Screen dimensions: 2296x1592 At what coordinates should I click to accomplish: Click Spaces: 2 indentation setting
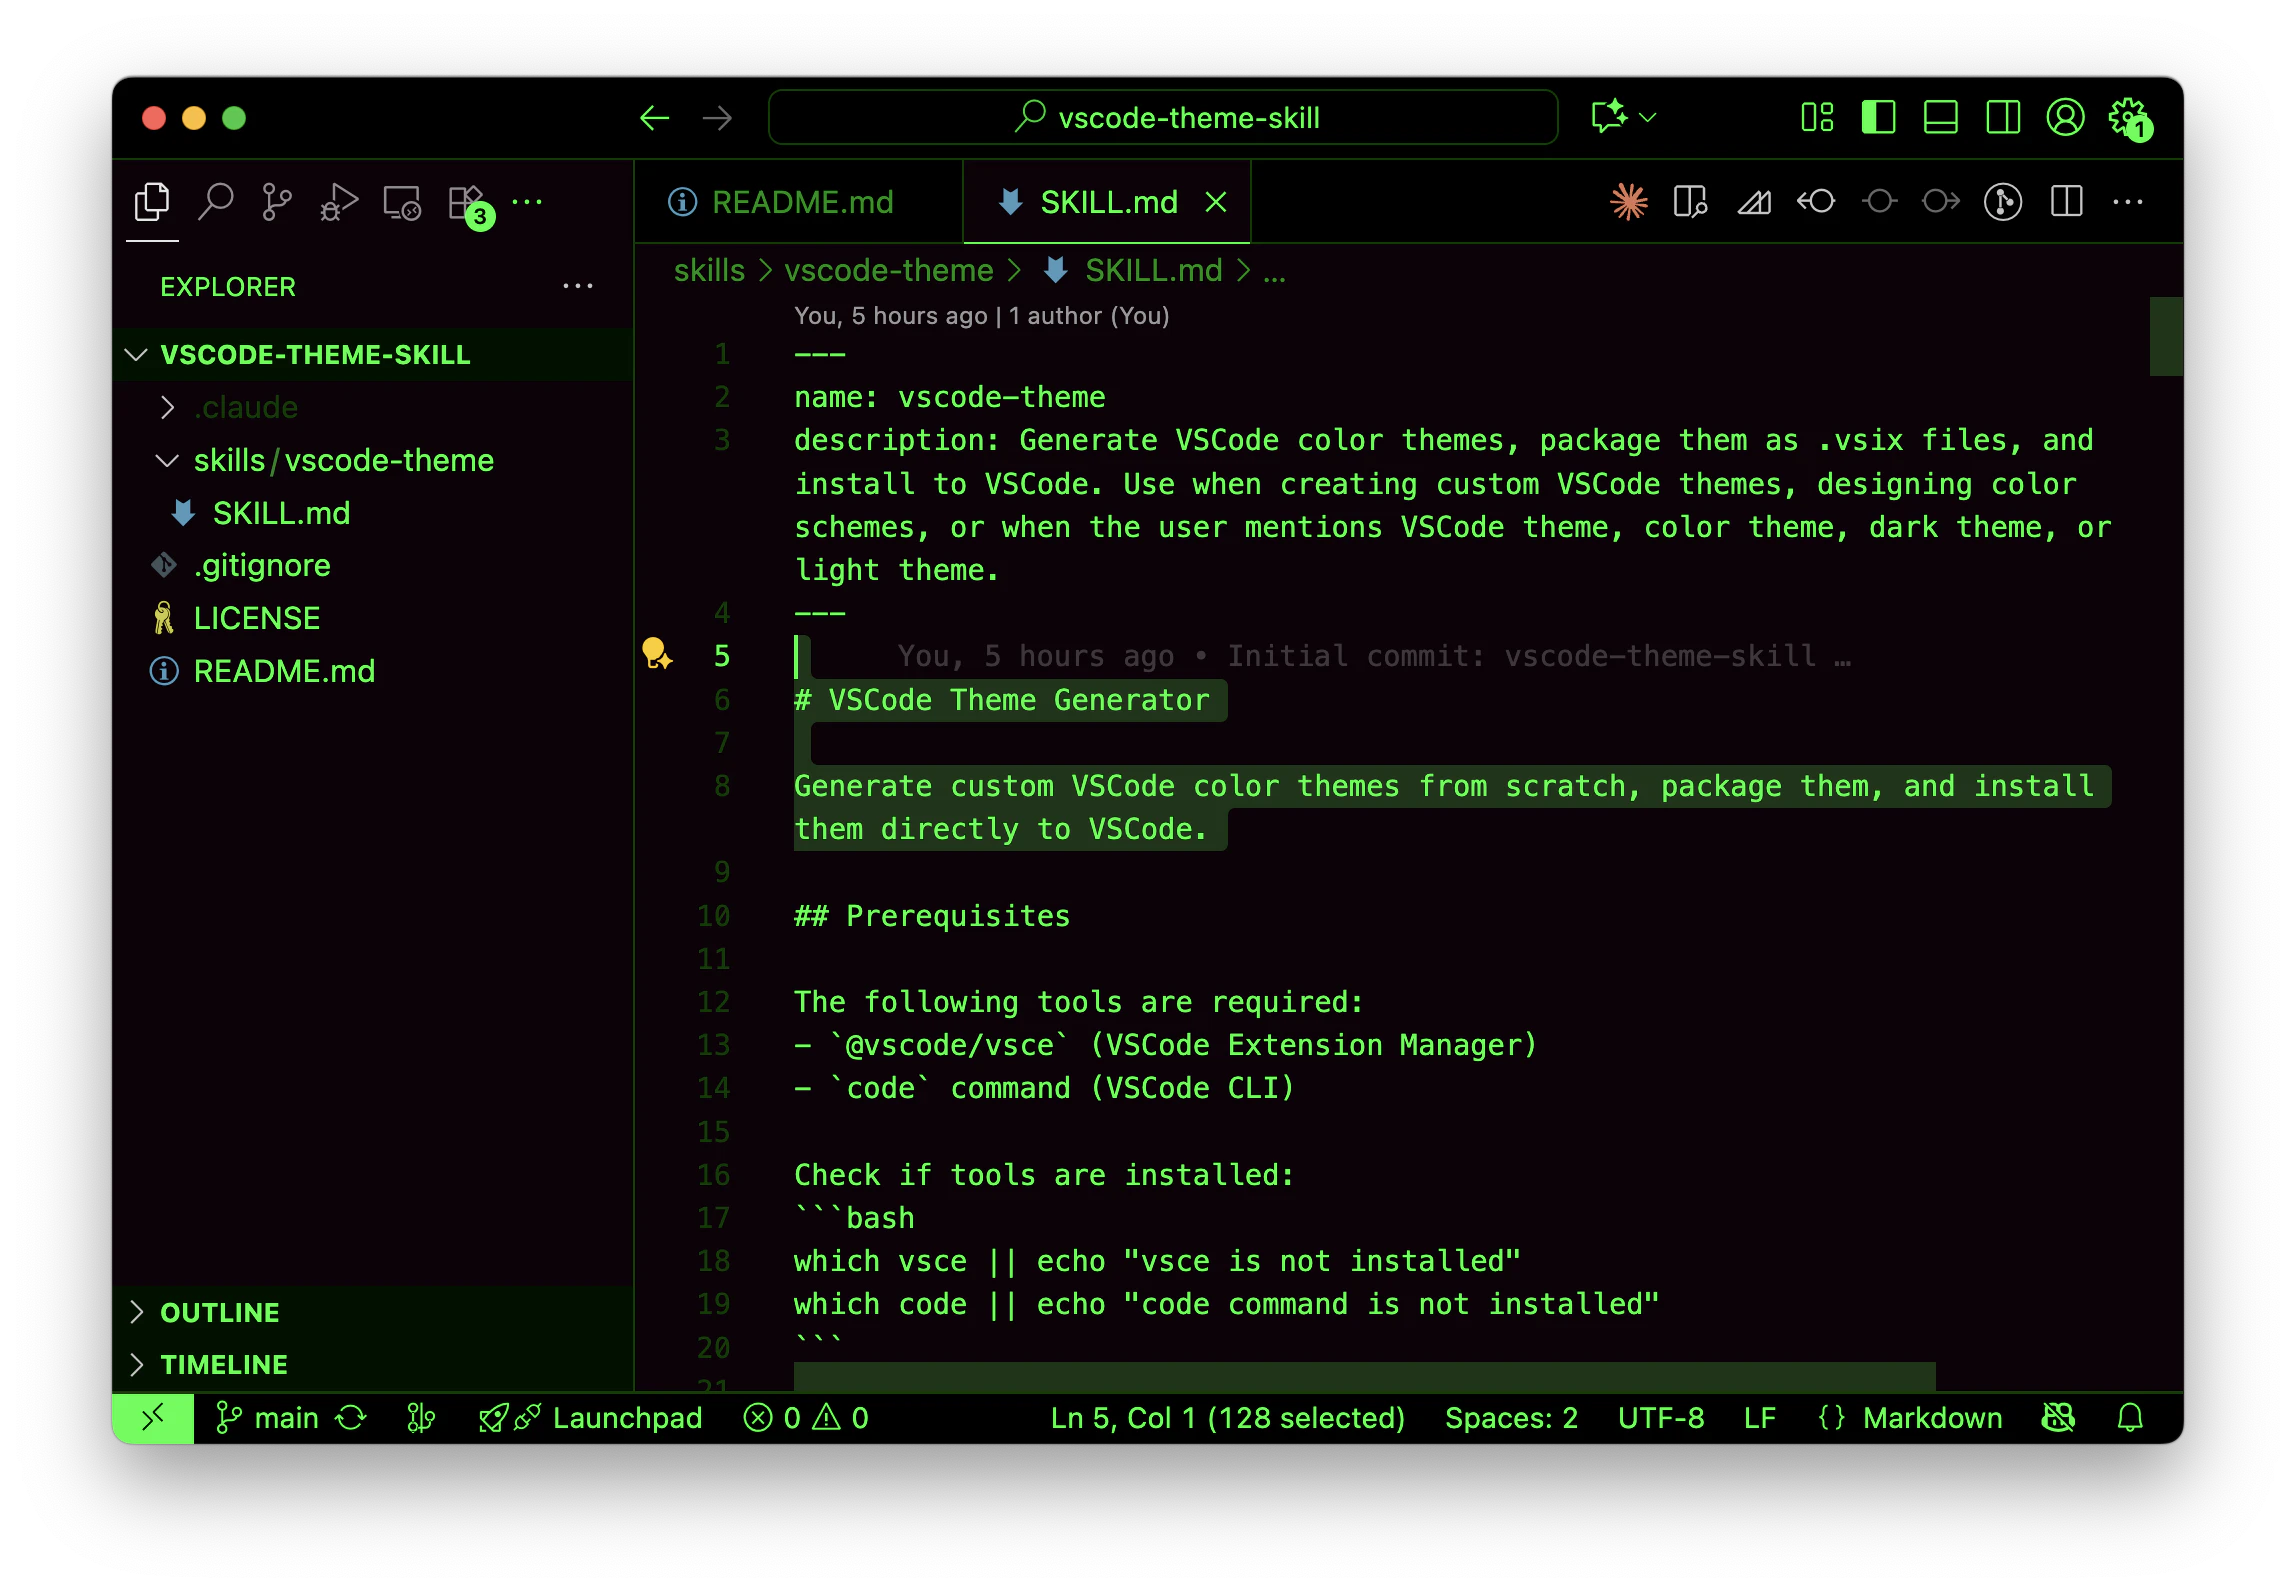coord(1511,1418)
